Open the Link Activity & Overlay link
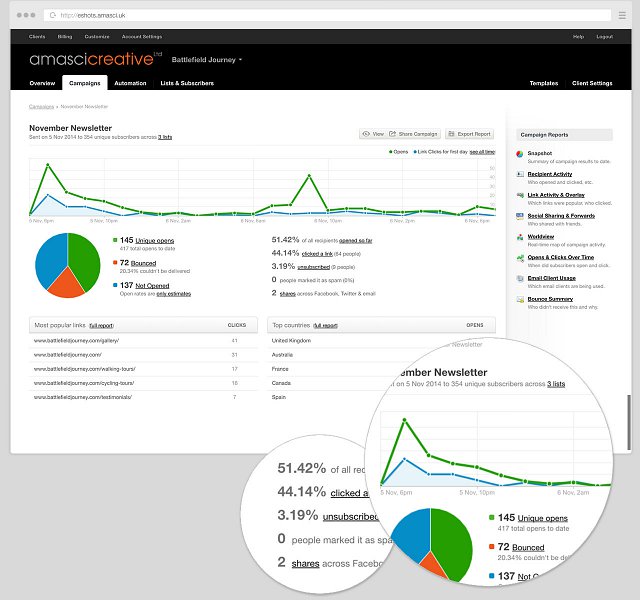The image size is (640, 600). pos(556,195)
